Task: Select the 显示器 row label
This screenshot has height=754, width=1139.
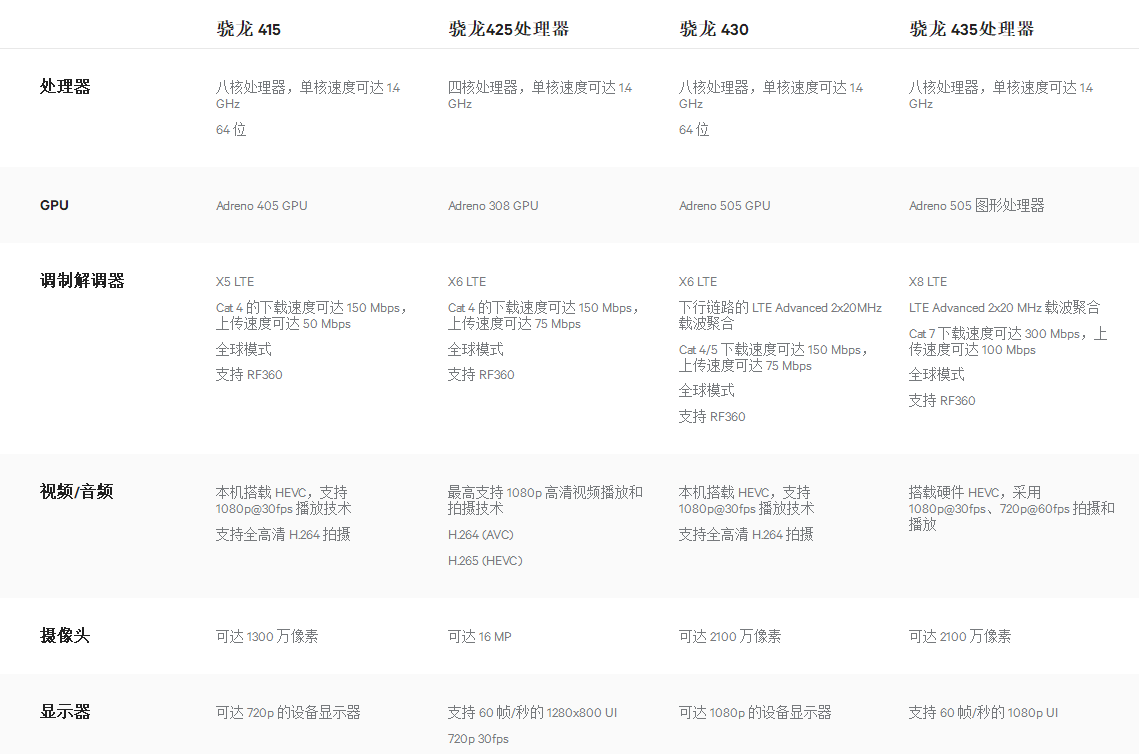Action: tap(65, 712)
